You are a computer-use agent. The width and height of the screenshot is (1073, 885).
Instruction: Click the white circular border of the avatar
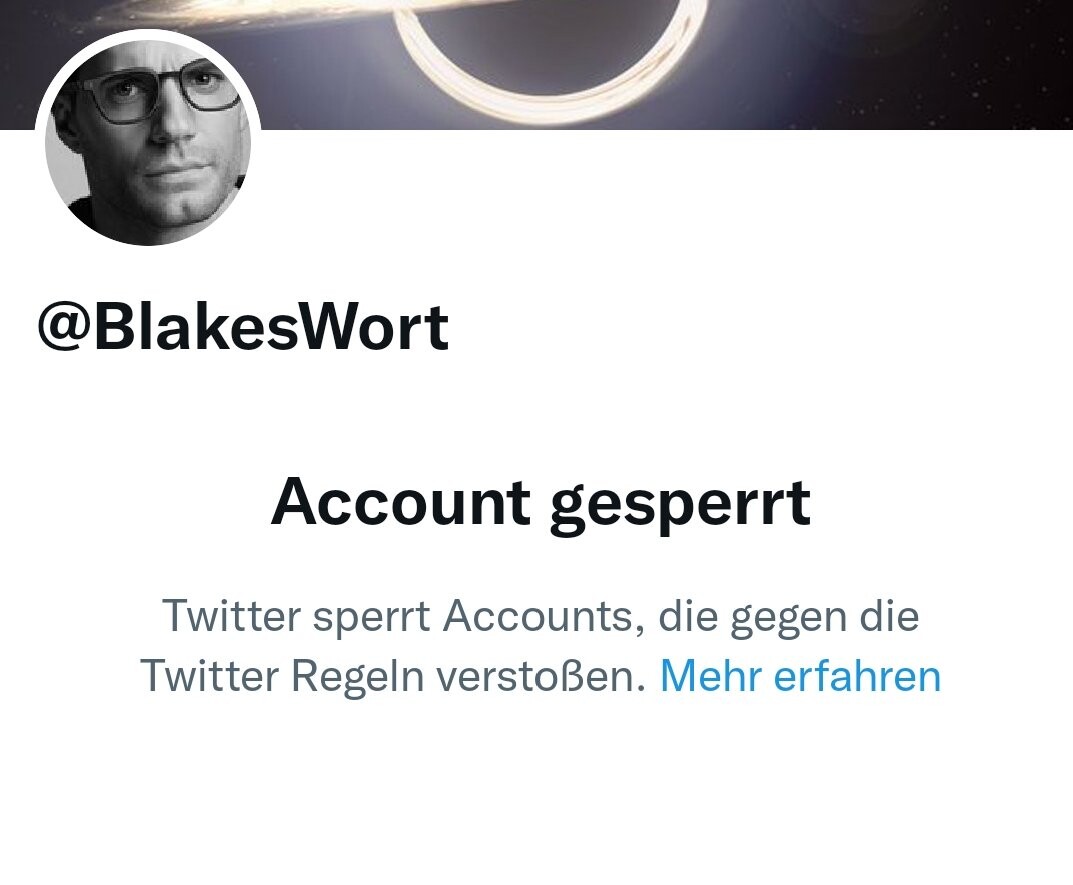(148, 36)
